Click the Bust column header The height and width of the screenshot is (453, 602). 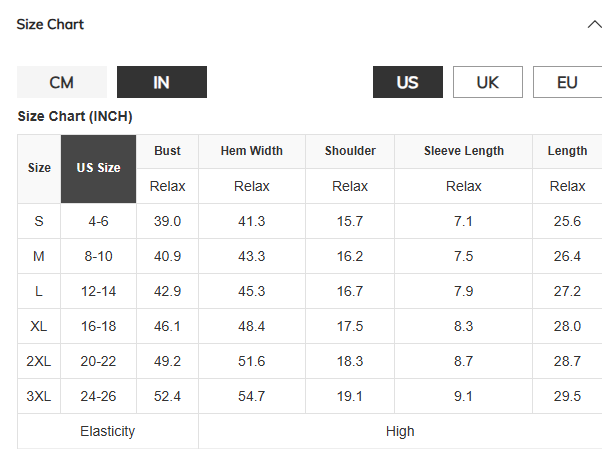pos(167,151)
